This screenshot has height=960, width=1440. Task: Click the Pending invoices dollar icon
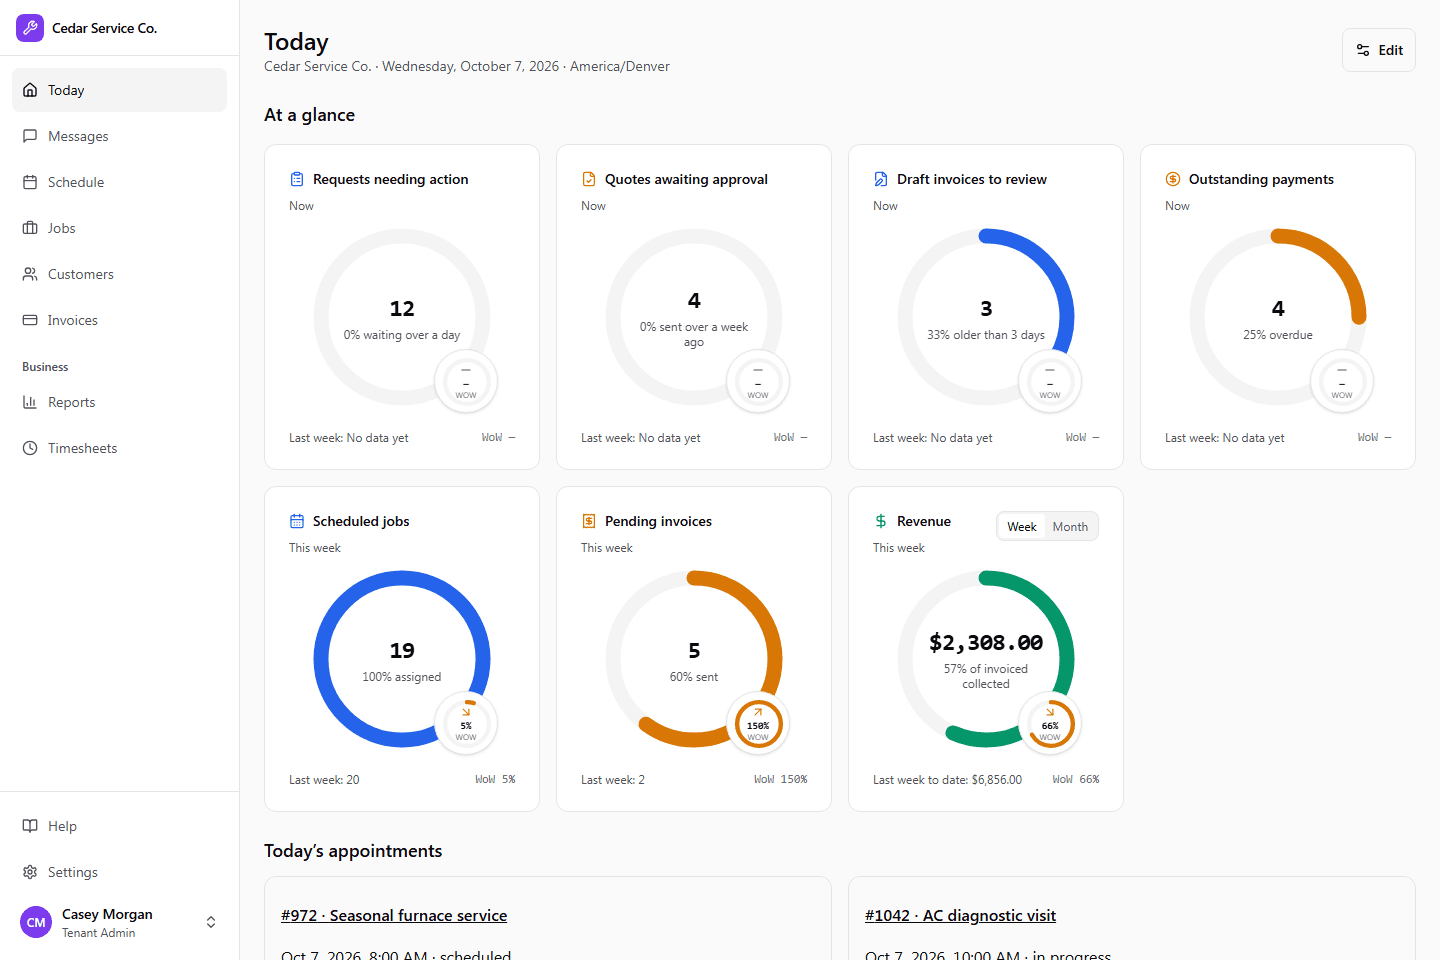point(589,521)
